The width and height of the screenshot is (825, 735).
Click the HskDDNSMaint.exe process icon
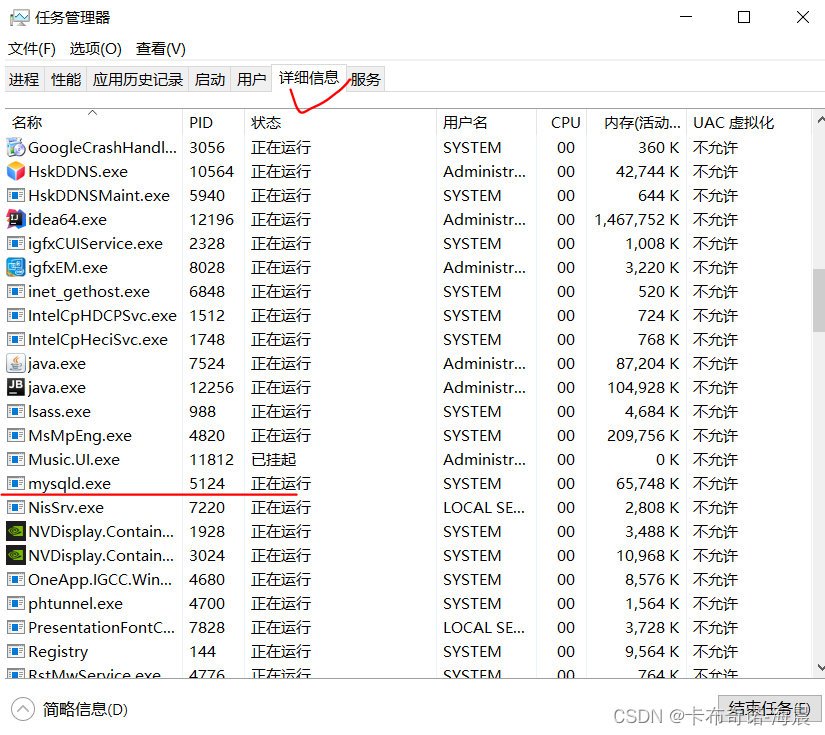(x=16, y=196)
